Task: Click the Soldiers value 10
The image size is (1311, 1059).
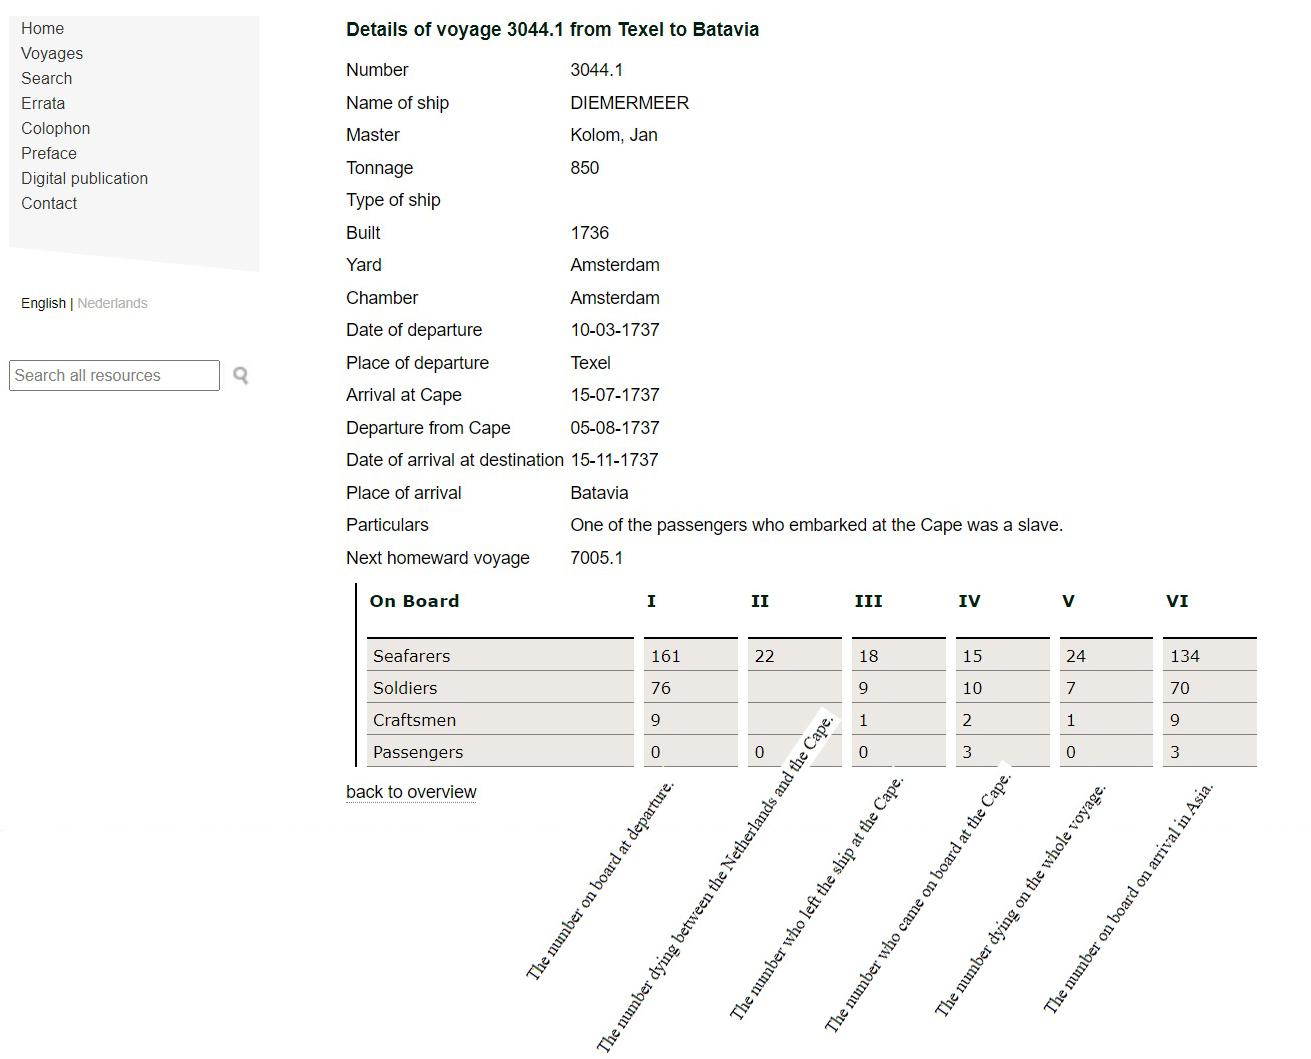Action: click(x=972, y=688)
